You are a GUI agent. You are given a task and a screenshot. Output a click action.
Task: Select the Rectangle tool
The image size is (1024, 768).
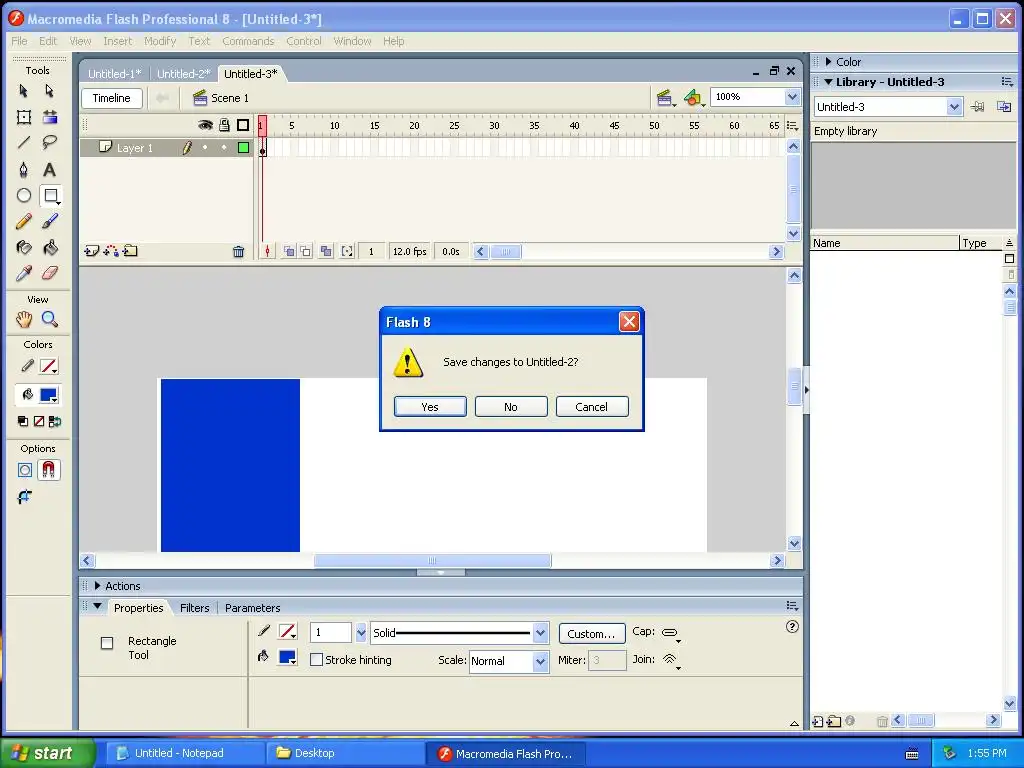click(50, 195)
